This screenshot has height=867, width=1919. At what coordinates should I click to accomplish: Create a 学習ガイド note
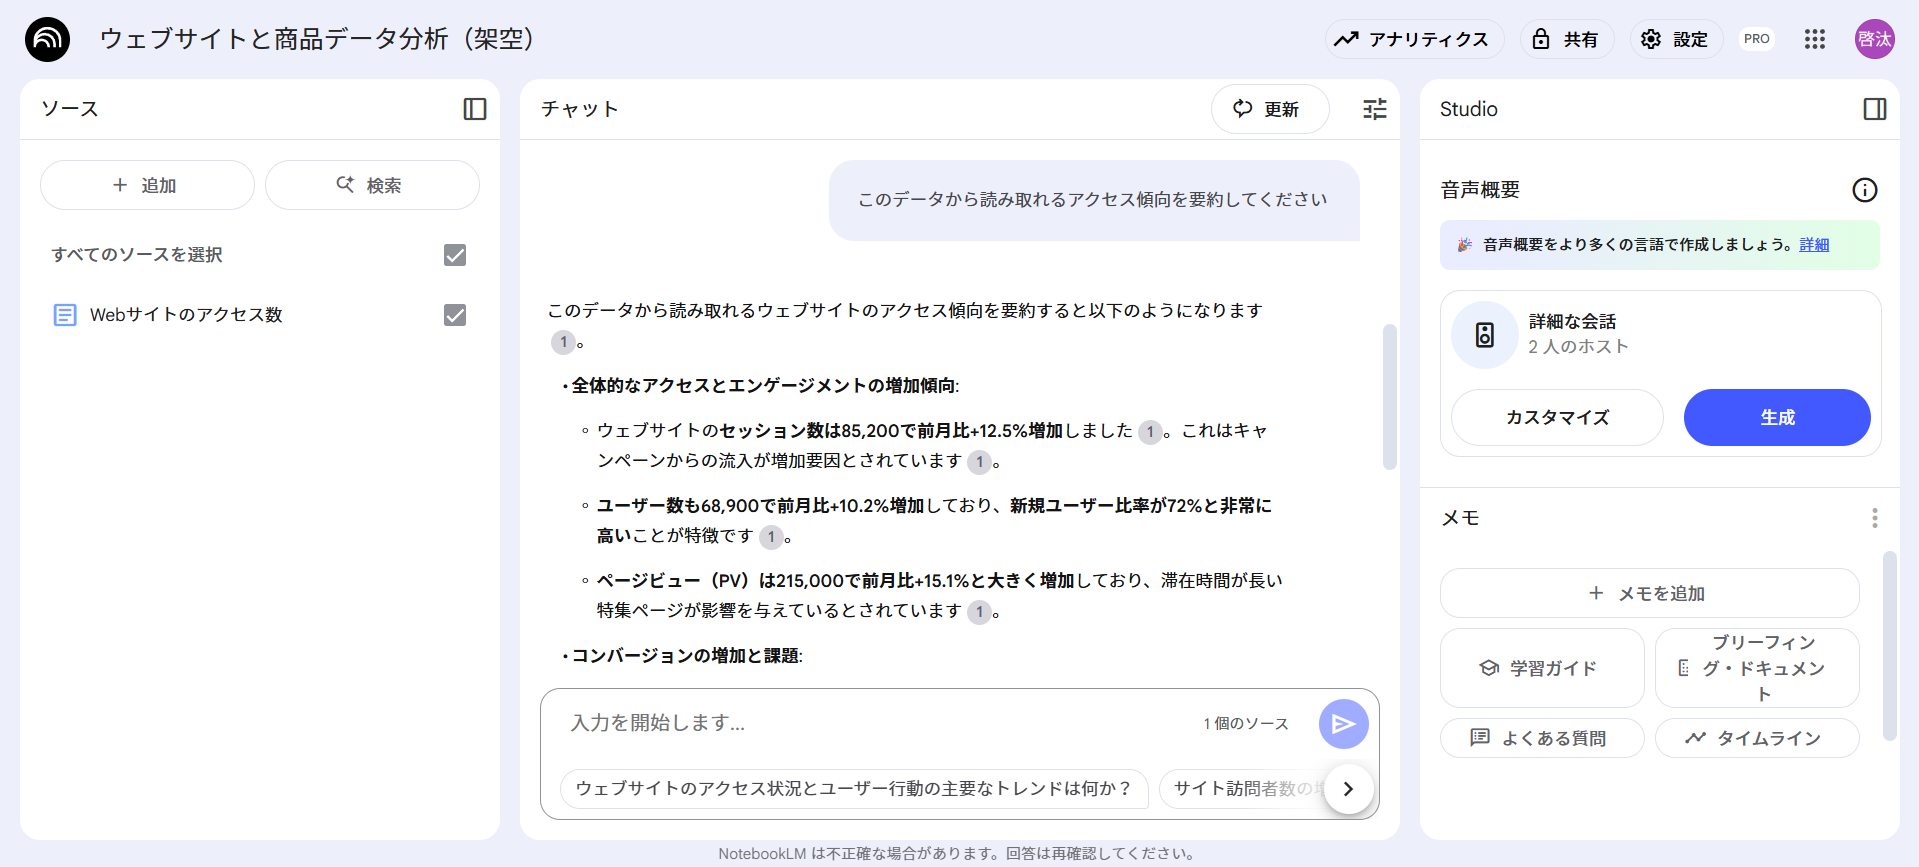(1542, 668)
